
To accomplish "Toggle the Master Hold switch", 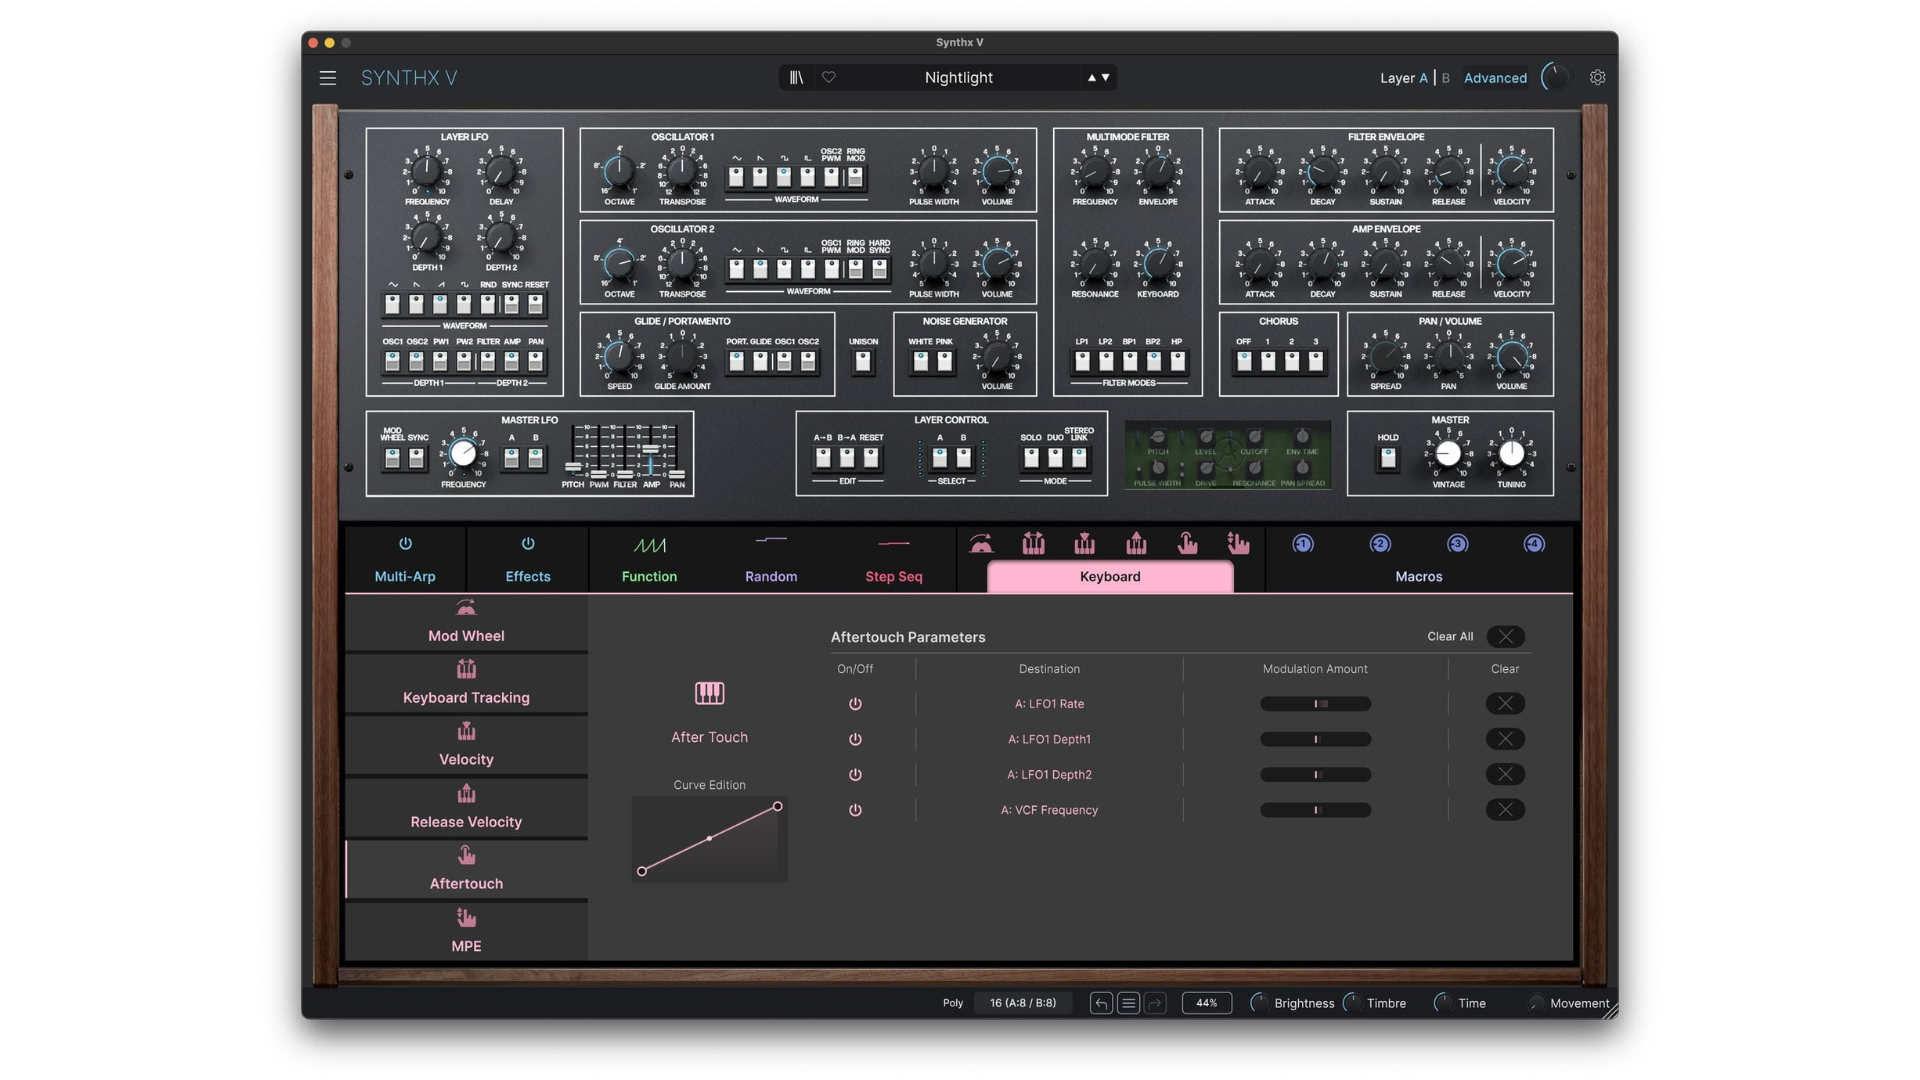I will pyautogui.click(x=1388, y=458).
